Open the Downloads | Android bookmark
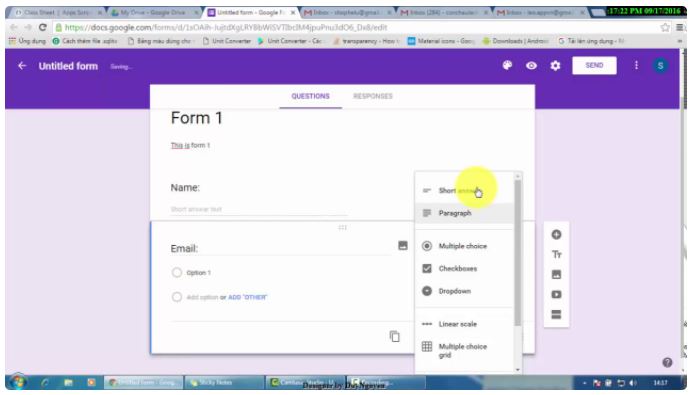This screenshot has width=692, height=395. pos(515,41)
